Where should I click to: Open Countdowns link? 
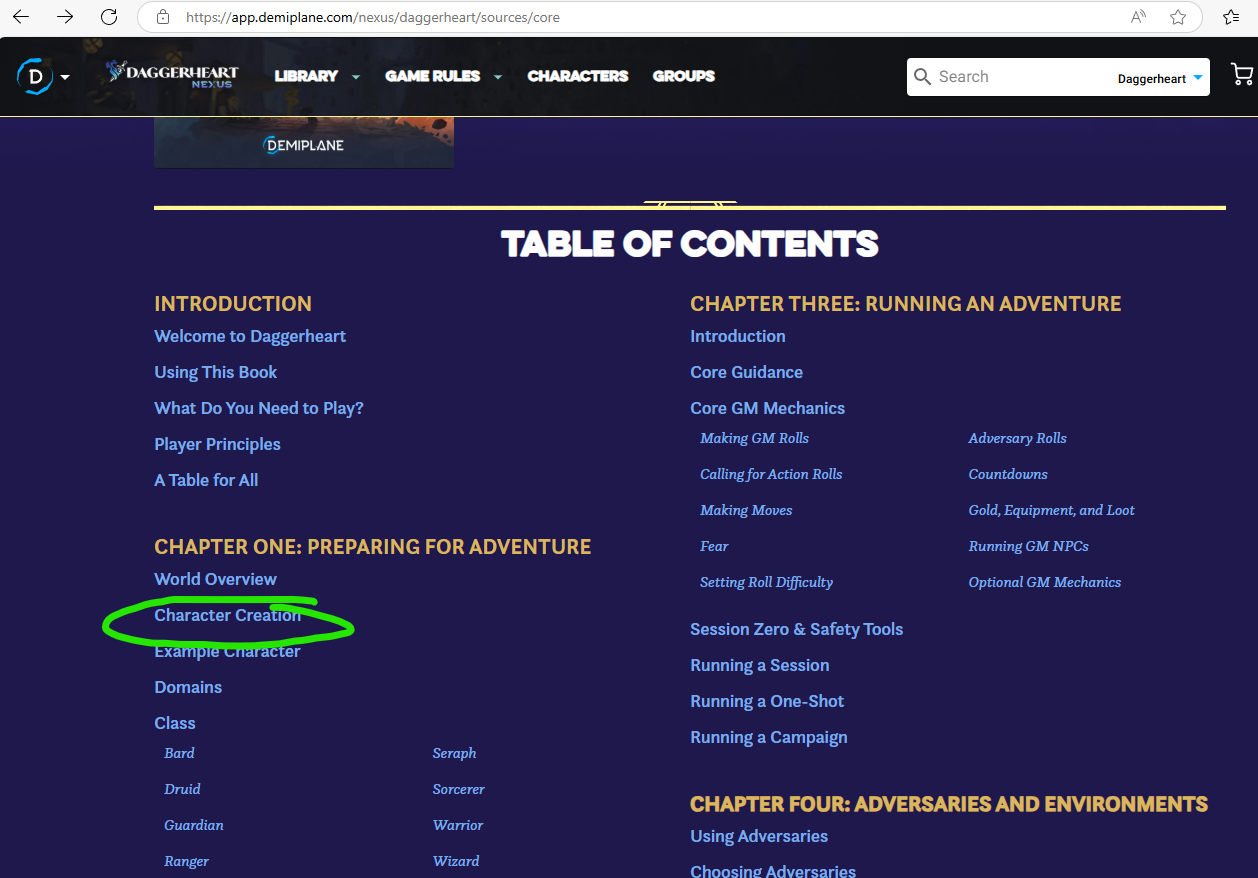click(x=1008, y=474)
